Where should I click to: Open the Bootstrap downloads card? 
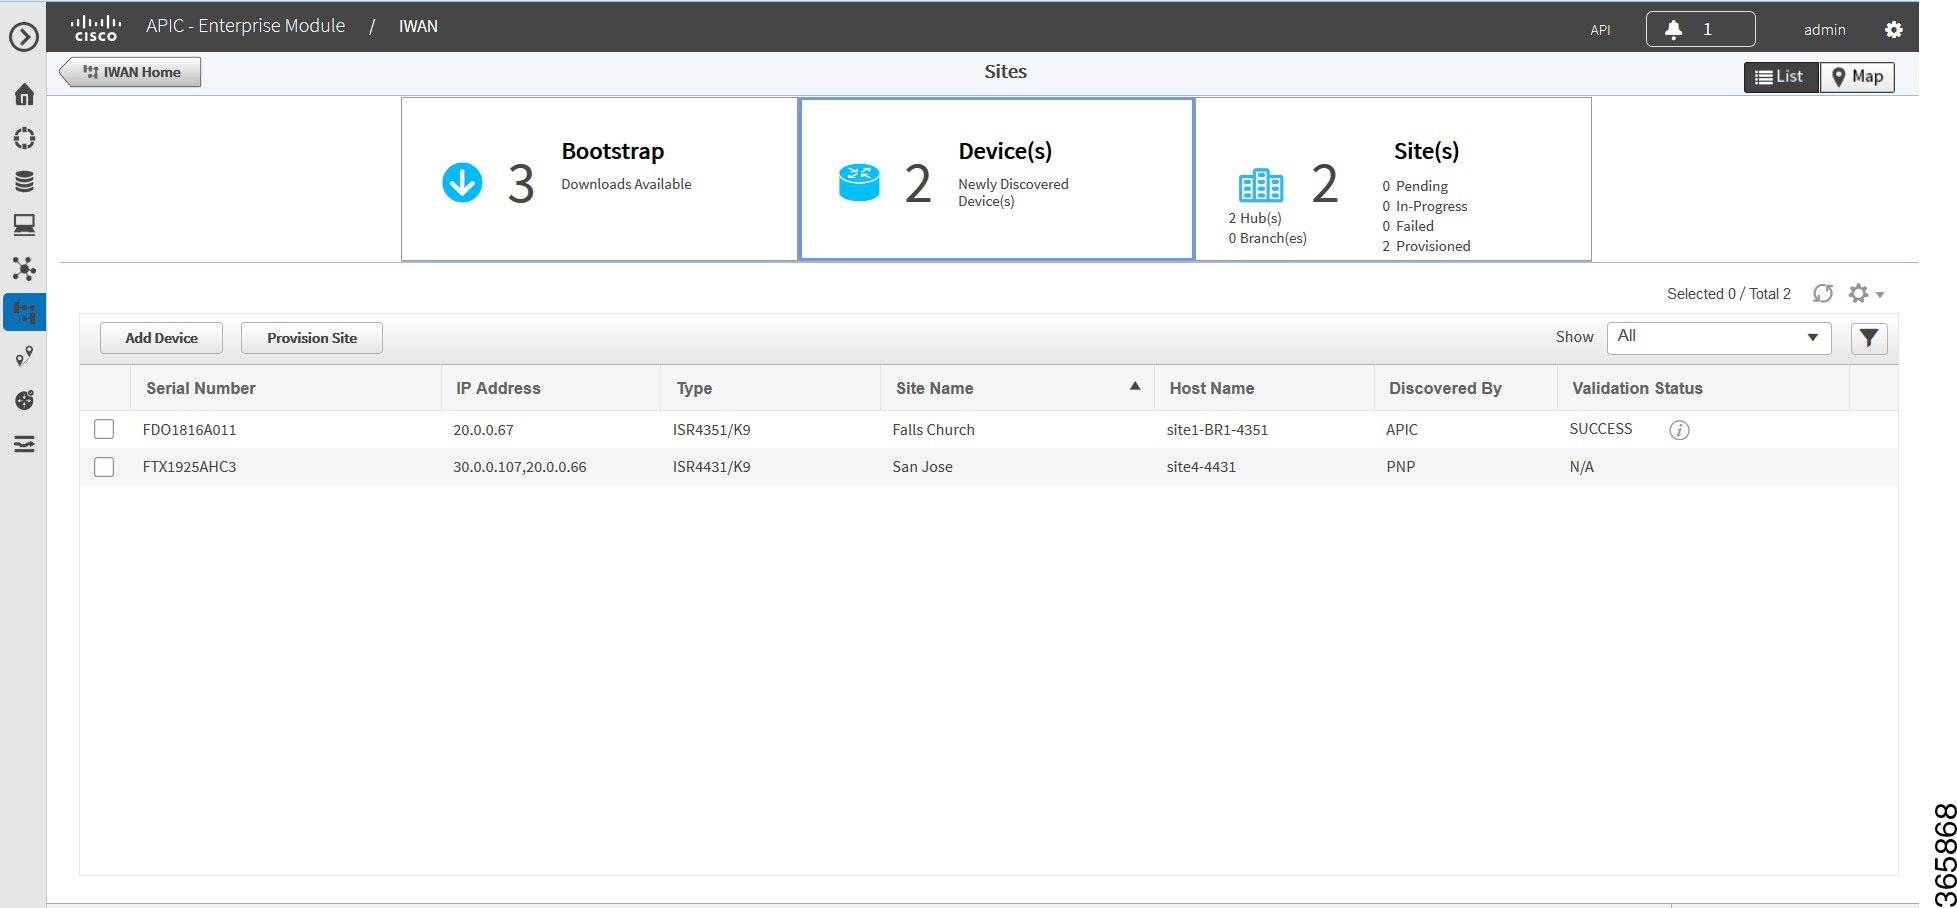[599, 179]
